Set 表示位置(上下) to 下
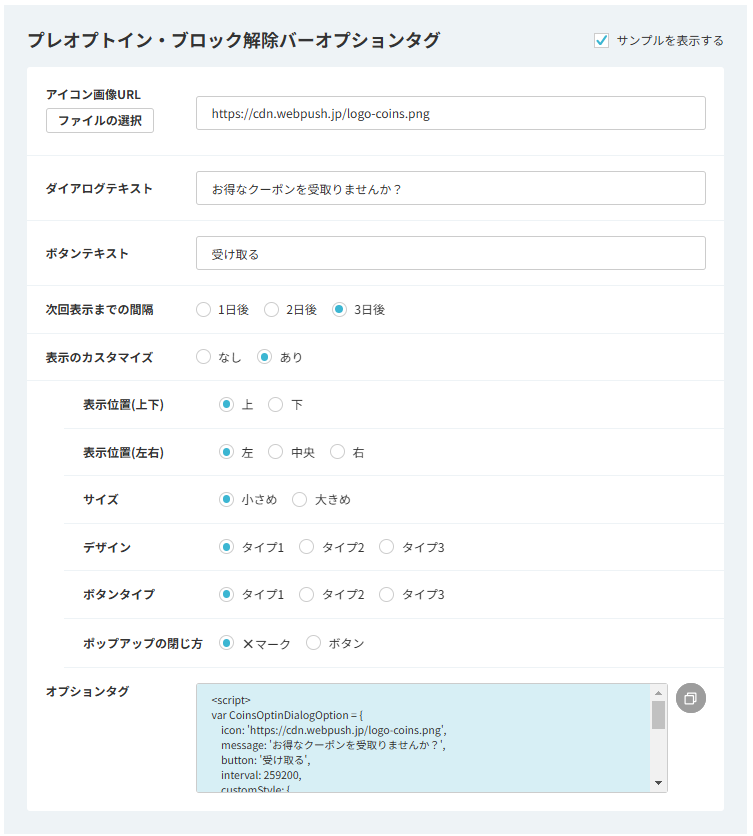The image size is (753, 836). click(275, 405)
